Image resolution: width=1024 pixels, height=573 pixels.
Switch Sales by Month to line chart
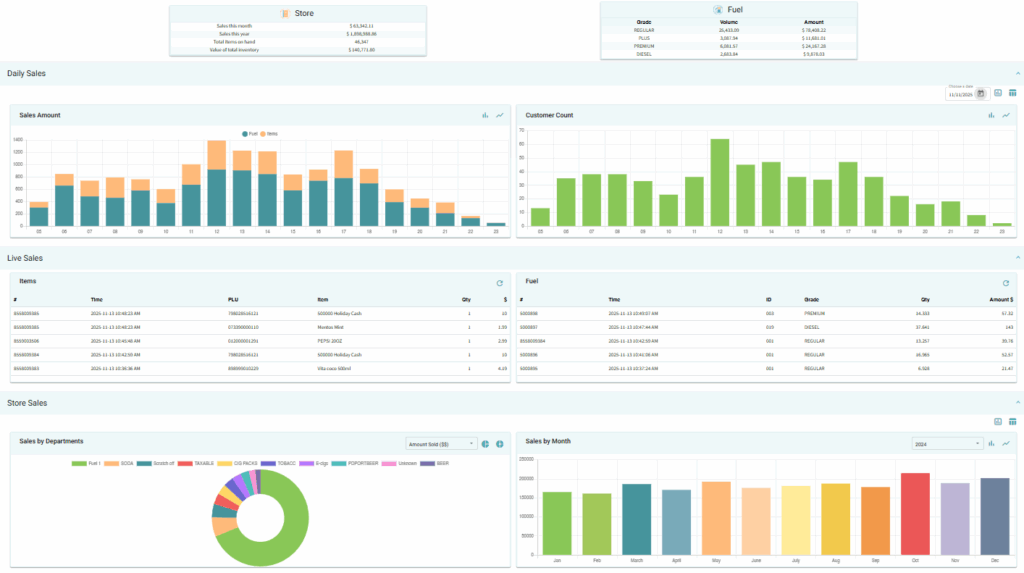(1006, 443)
